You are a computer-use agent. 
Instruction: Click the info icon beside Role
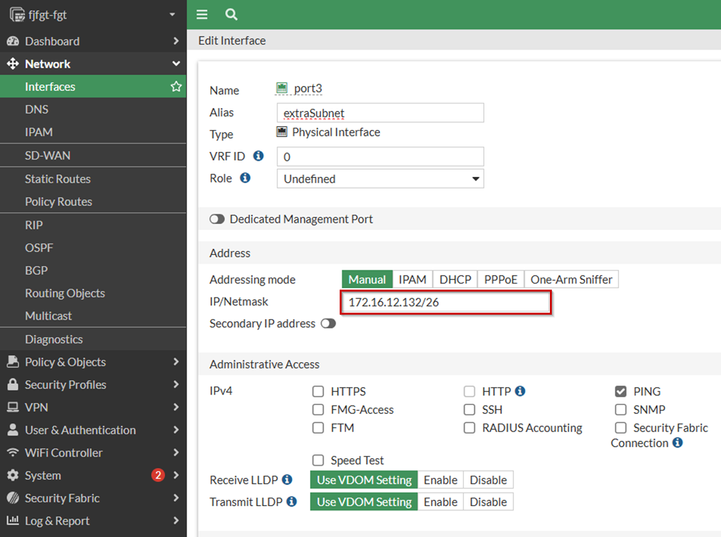[x=246, y=179]
